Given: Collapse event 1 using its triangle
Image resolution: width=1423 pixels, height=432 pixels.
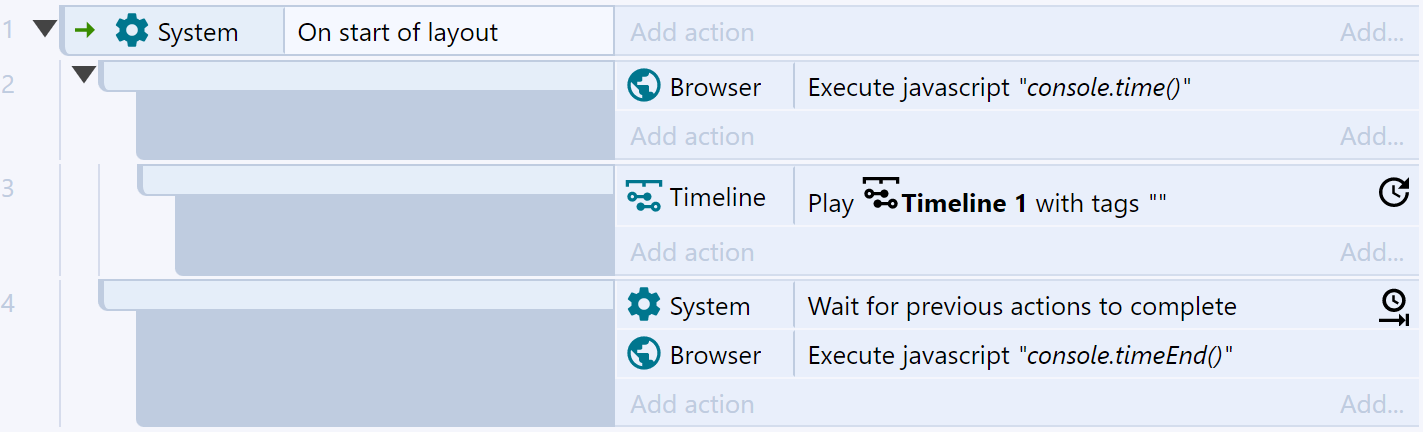Looking at the screenshot, I should pyautogui.click(x=45, y=29).
